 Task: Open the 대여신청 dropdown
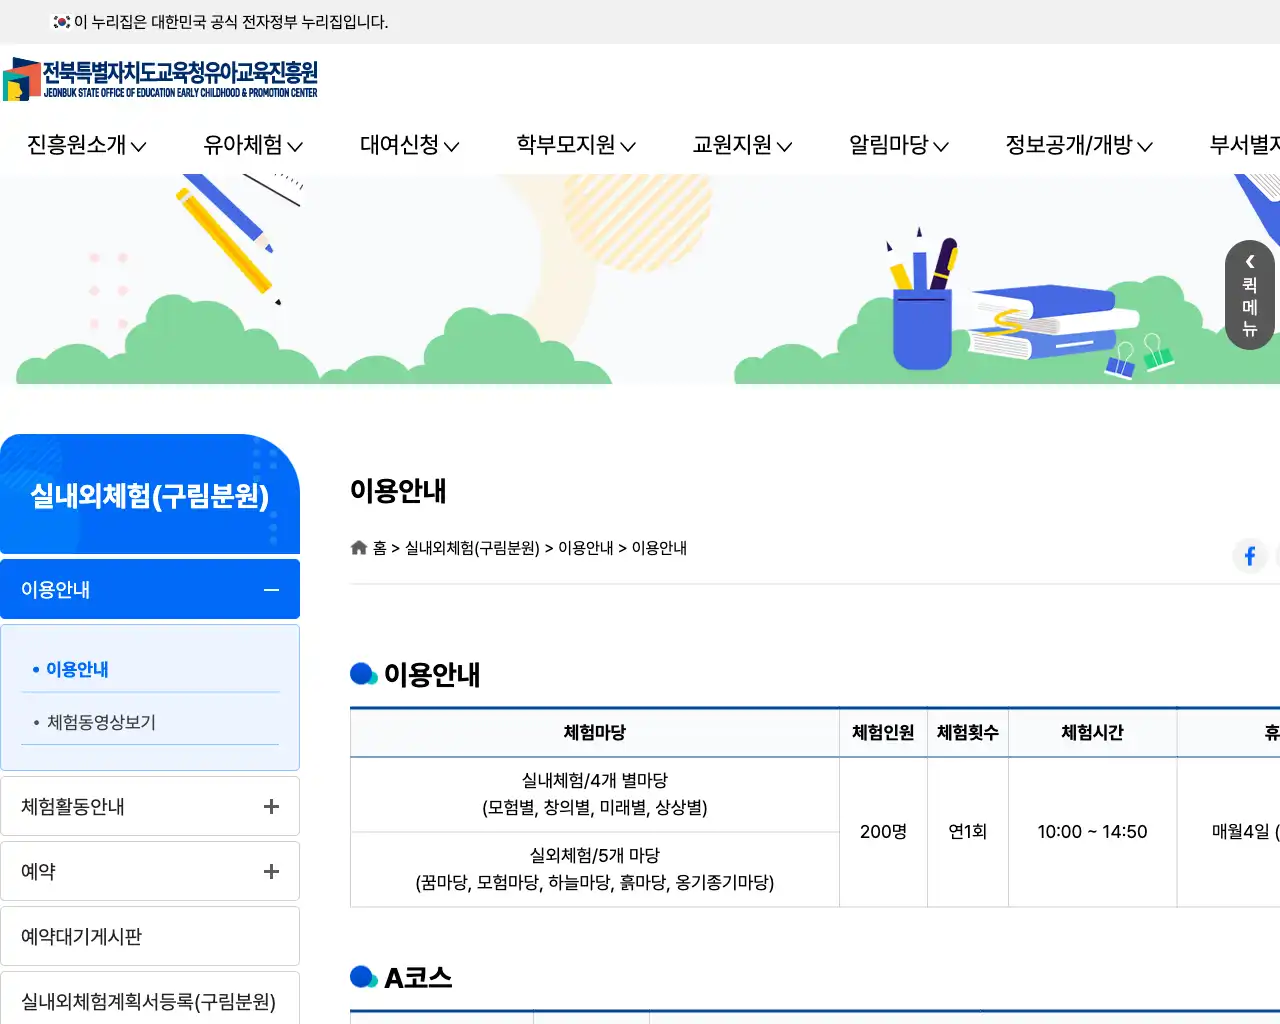coord(408,144)
